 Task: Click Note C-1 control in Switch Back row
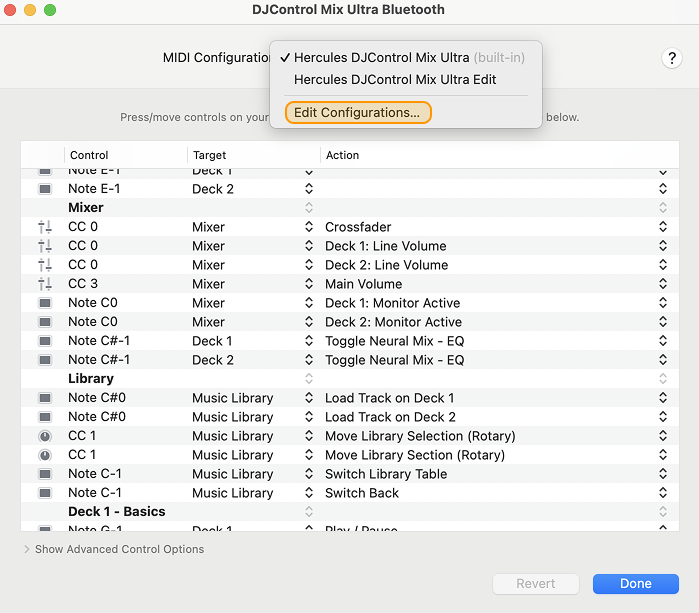click(x=95, y=493)
